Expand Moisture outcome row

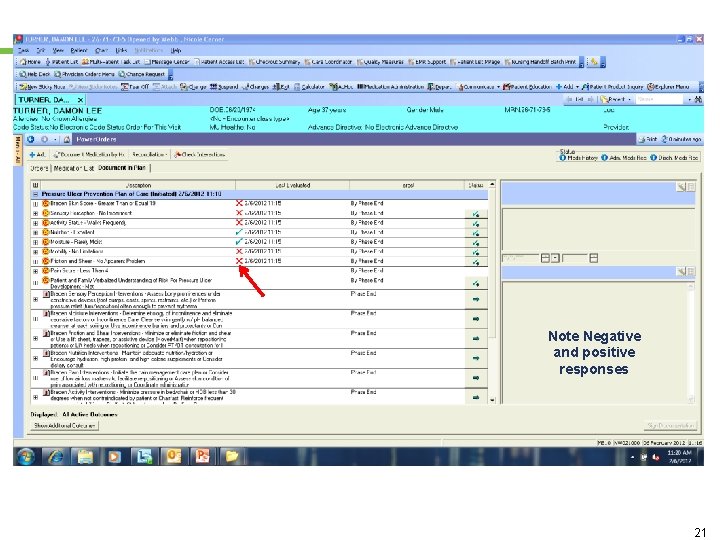[35, 242]
